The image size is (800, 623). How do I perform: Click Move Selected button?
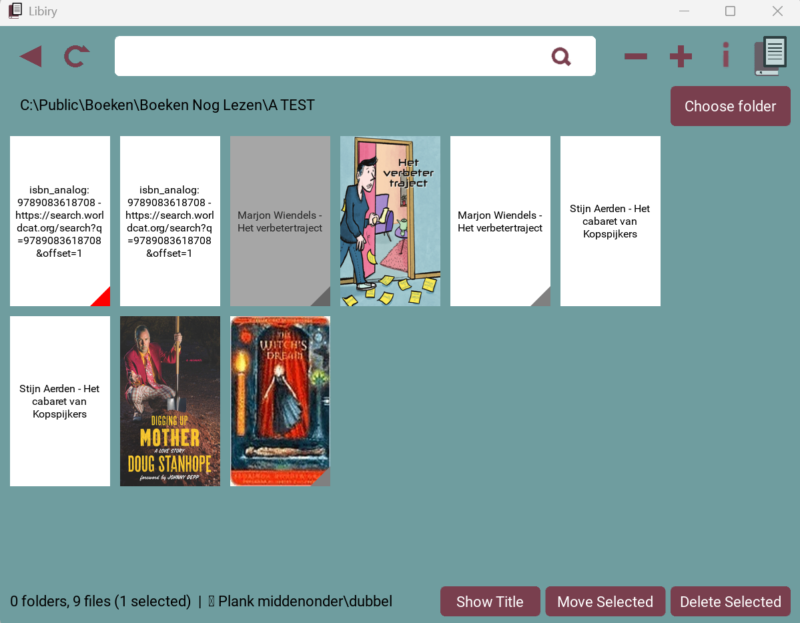tap(604, 601)
